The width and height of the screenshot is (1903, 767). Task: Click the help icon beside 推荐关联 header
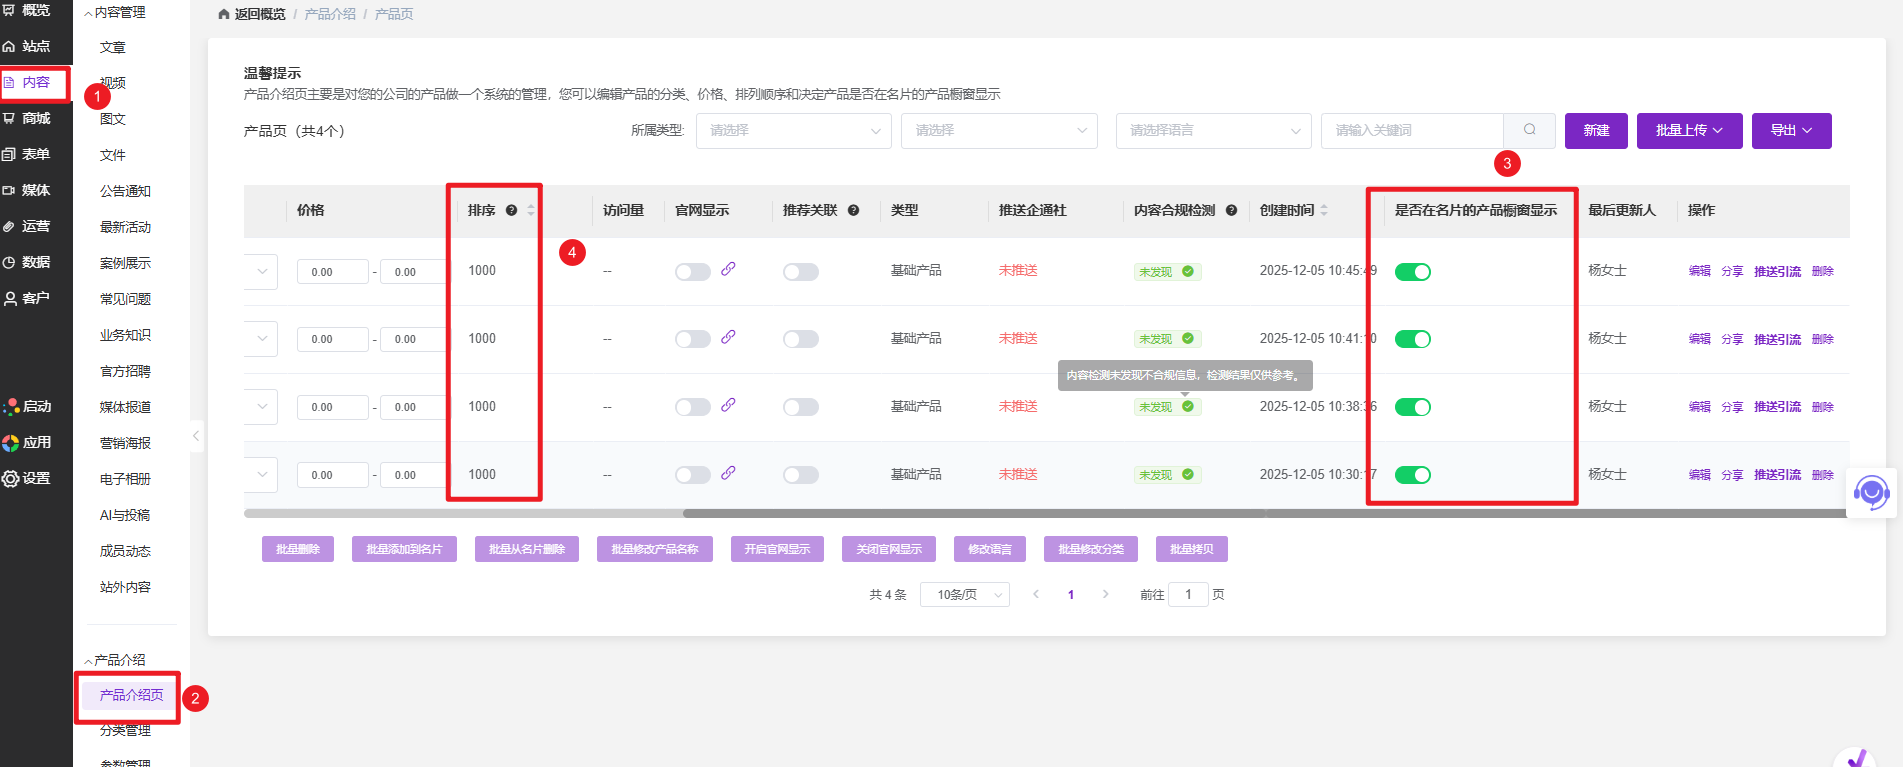coord(853,210)
